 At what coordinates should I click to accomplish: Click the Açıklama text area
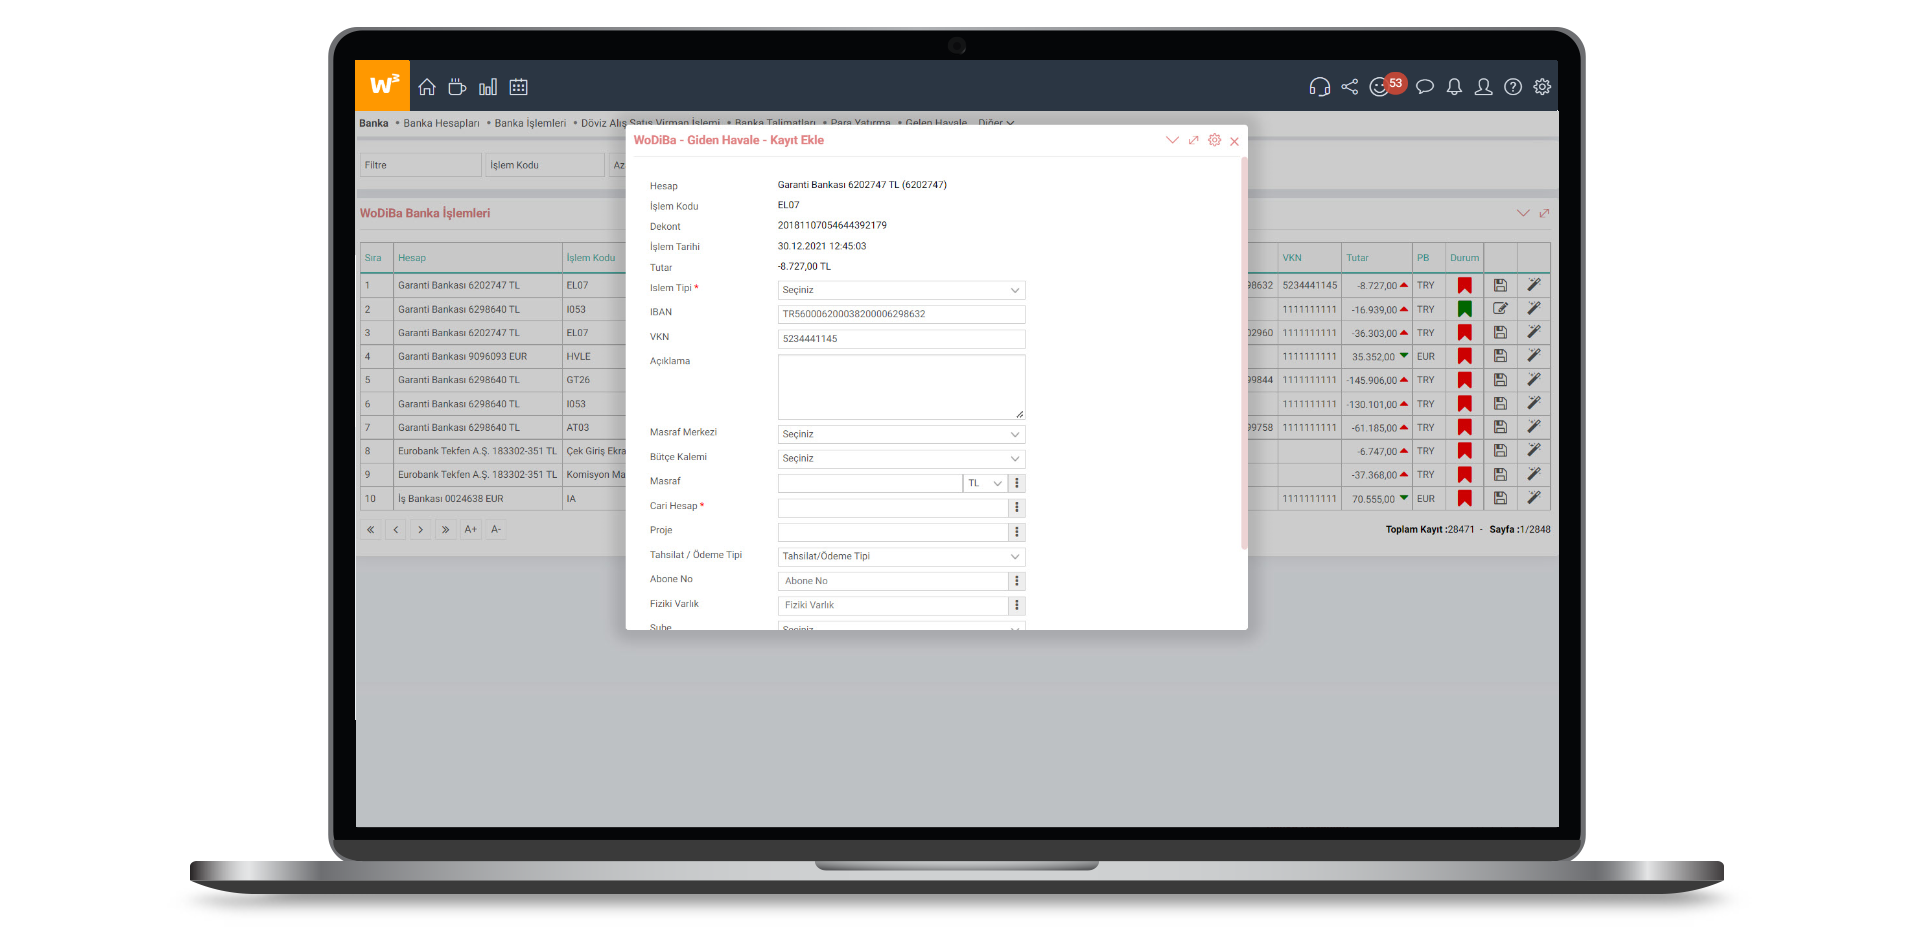click(901, 387)
